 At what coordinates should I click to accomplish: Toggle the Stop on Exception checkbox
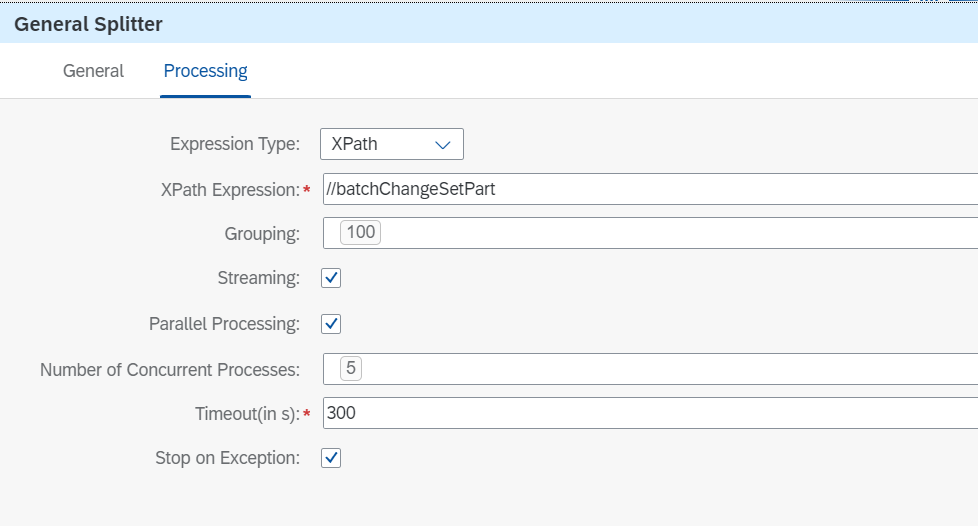click(331, 458)
